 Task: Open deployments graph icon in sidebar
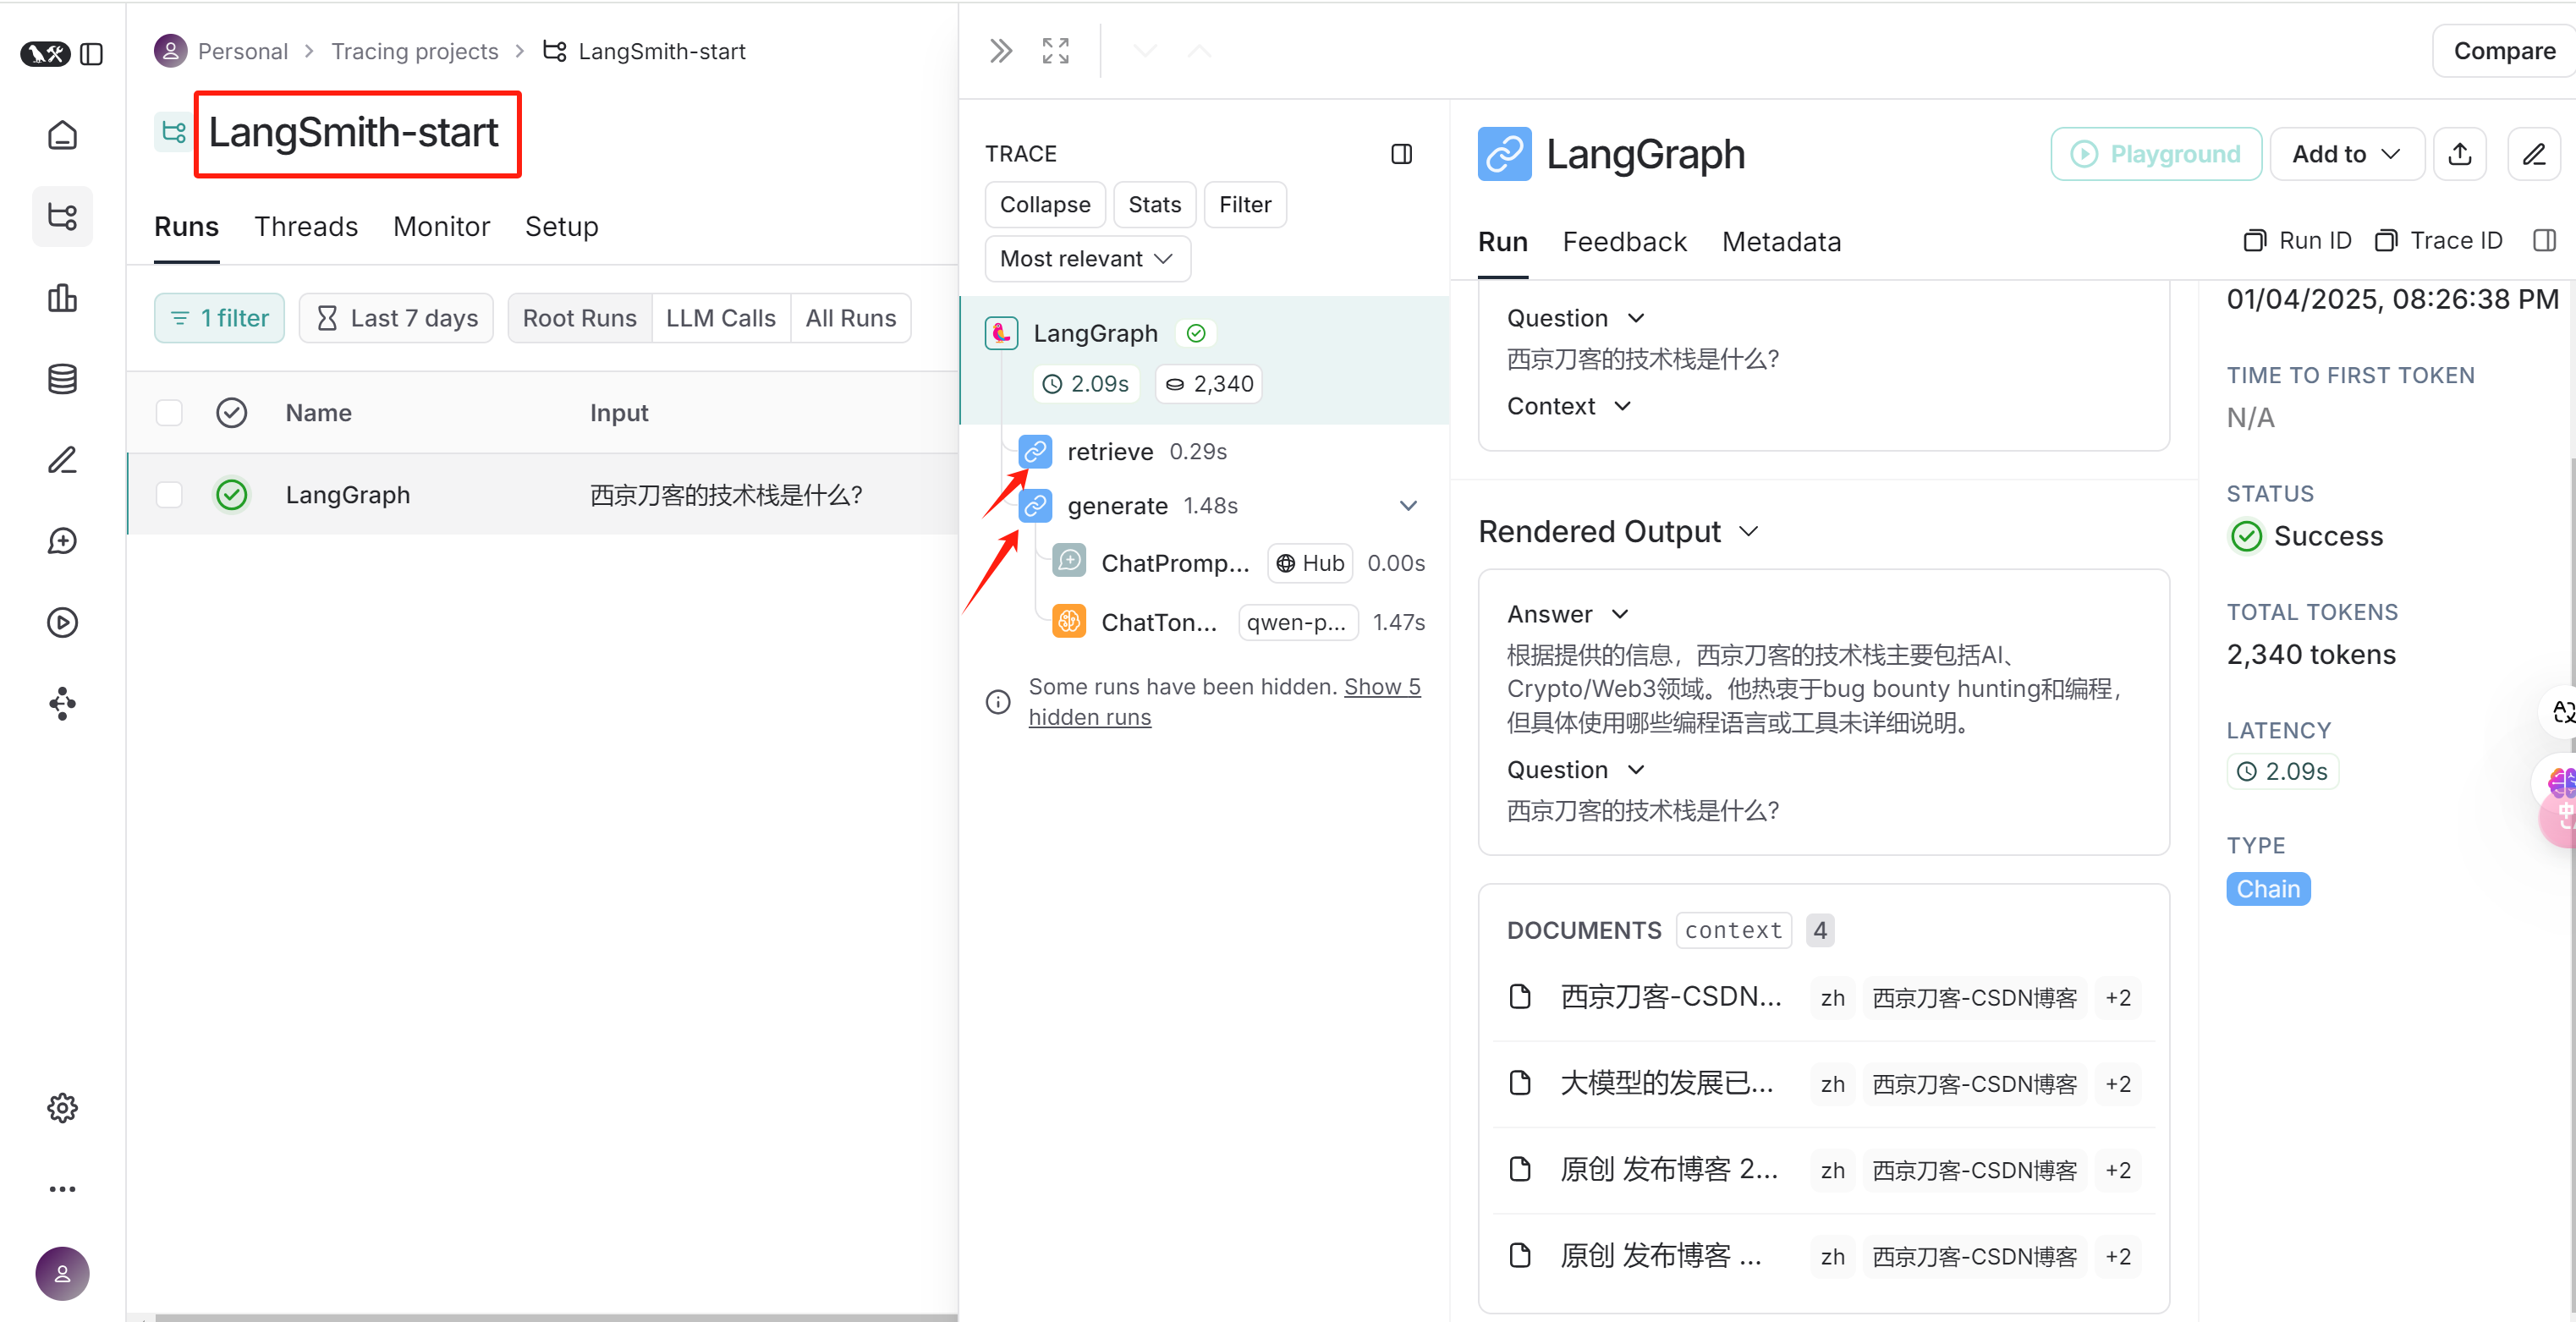(62, 704)
